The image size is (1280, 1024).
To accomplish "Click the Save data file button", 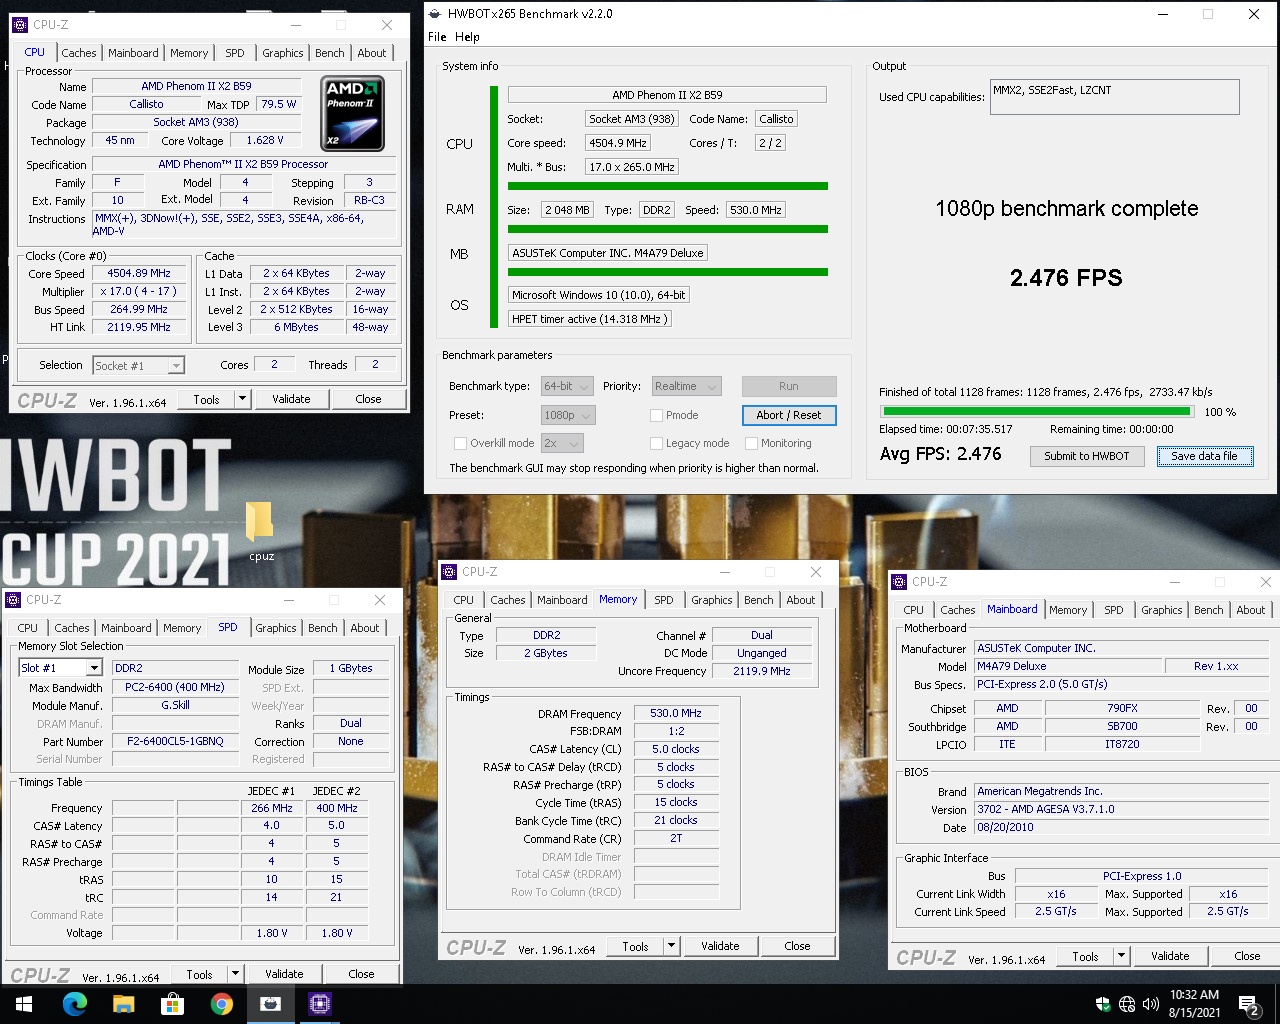I will point(1204,456).
